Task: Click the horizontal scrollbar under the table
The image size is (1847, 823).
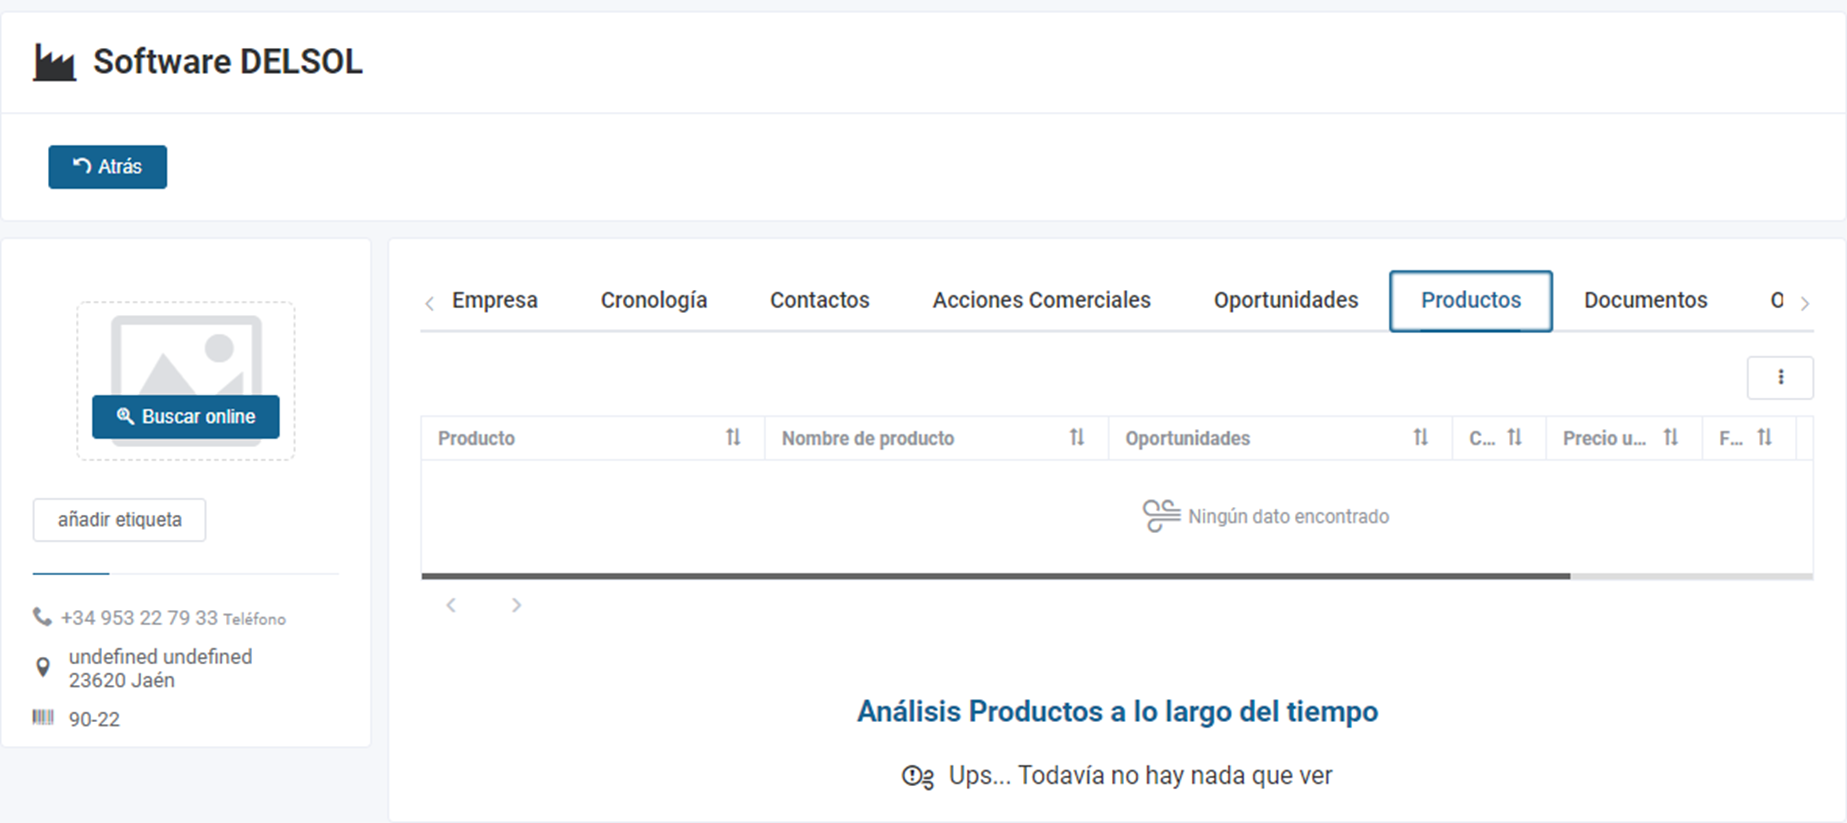Action: (996, 576)
